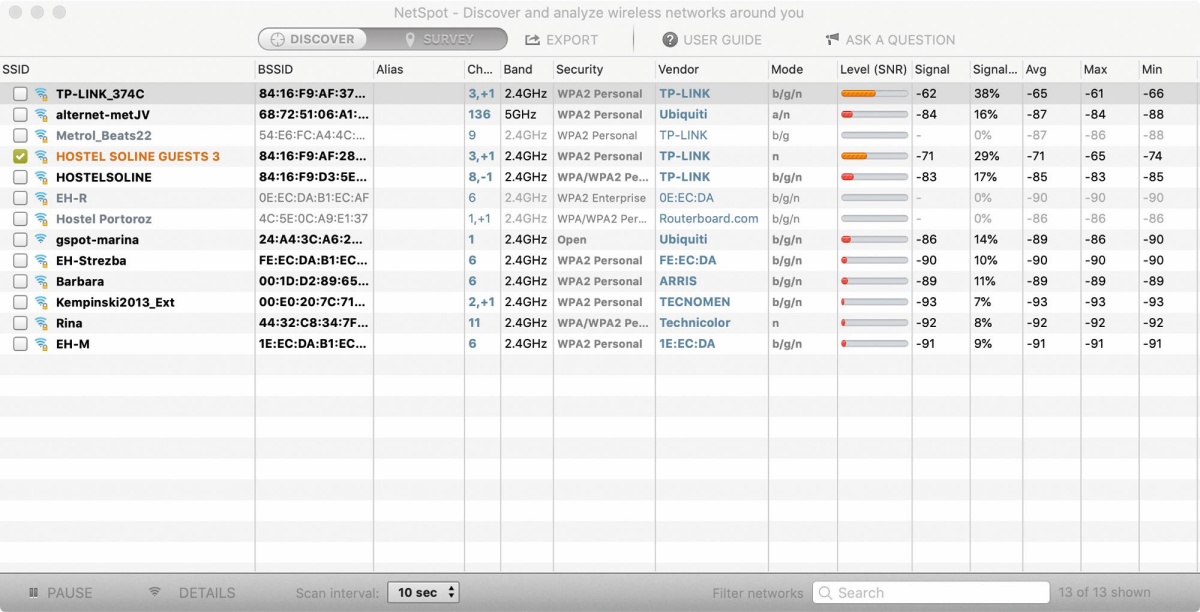Click the Technicolor vendor cell
This screenshot has height=612, width=1200.
click(x=695, y=323)
